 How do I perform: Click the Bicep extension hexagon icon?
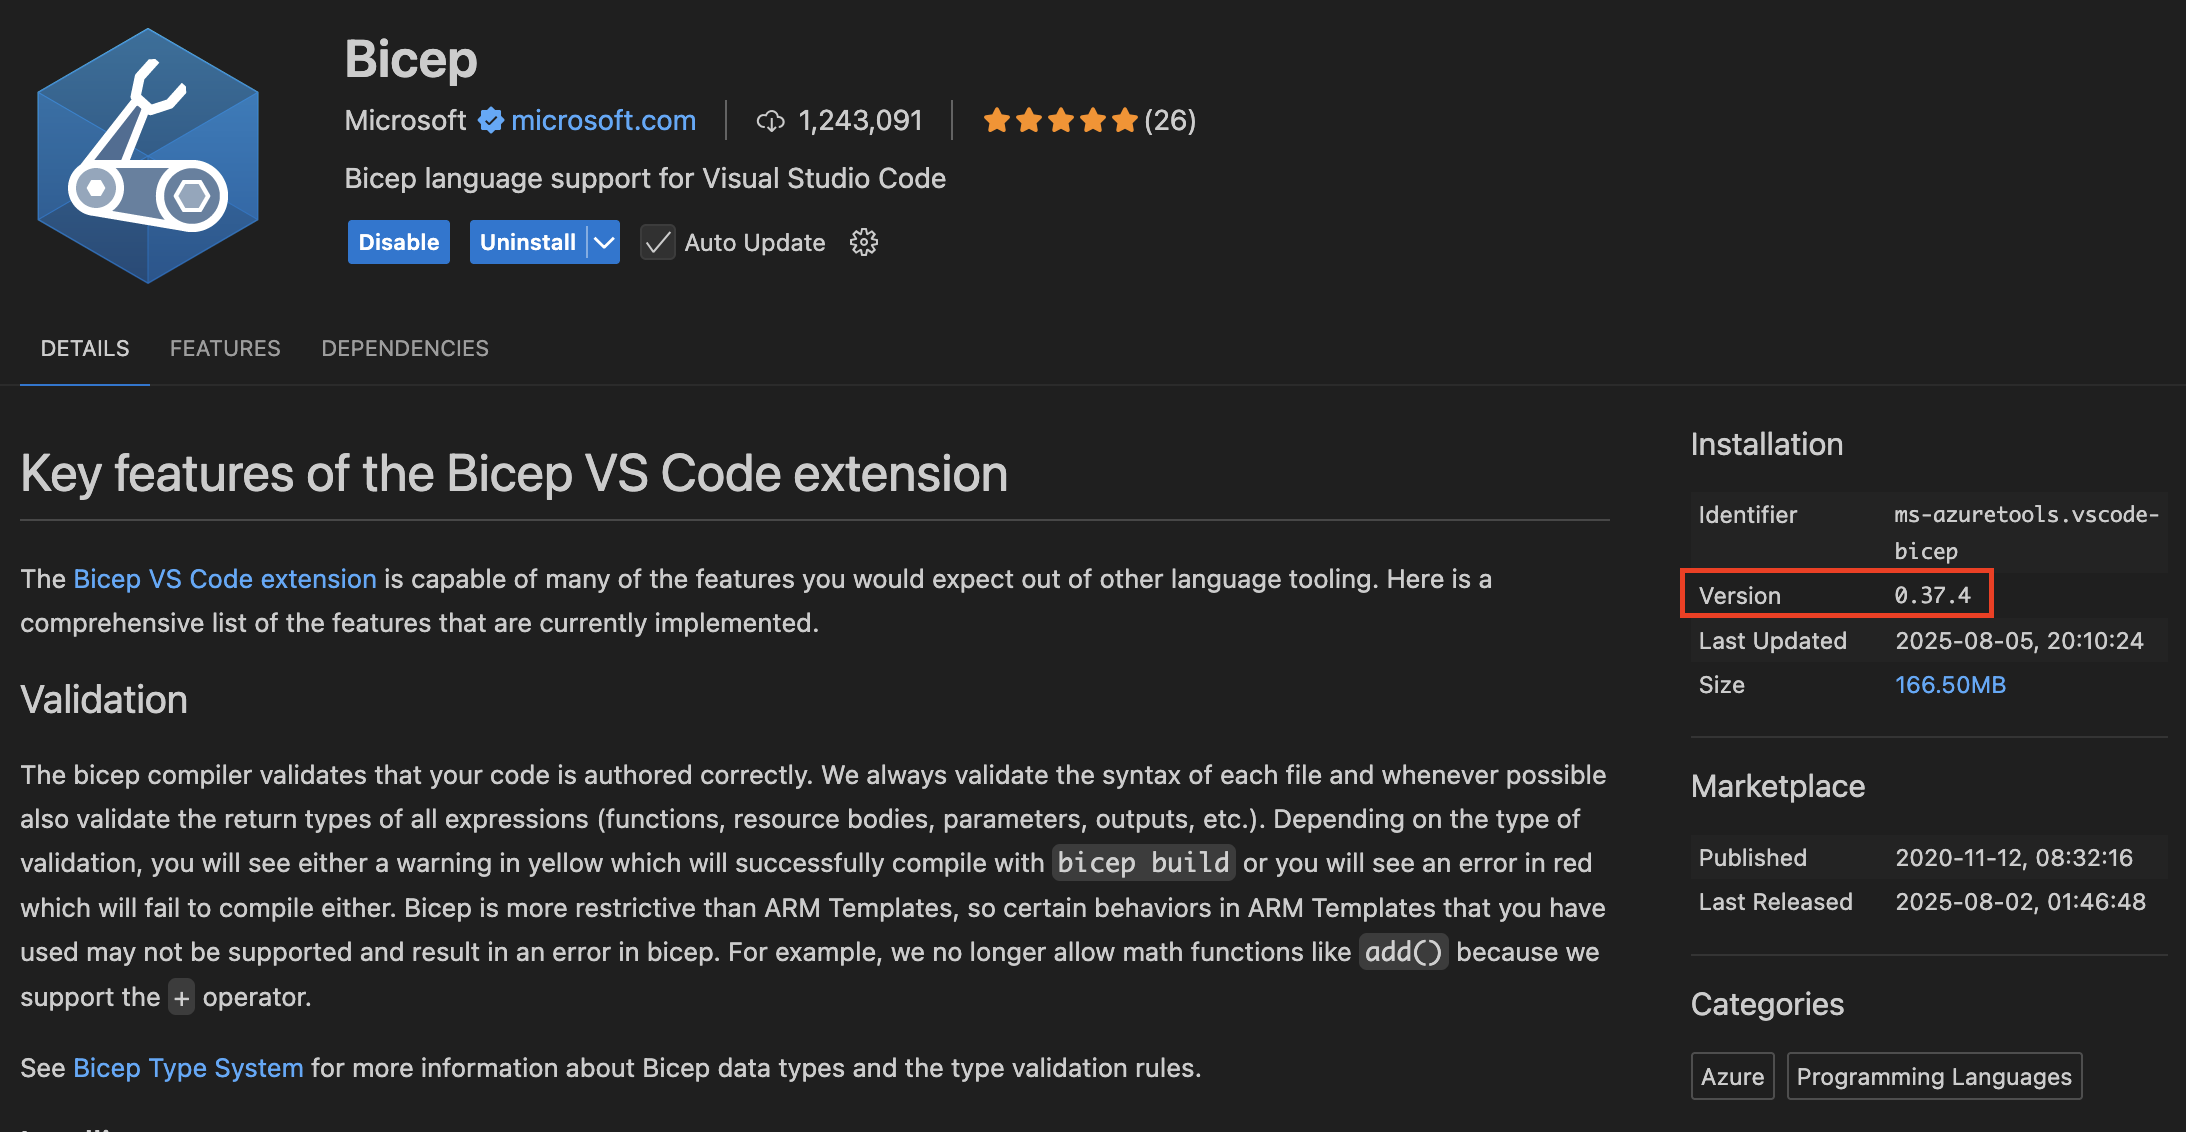148,158
